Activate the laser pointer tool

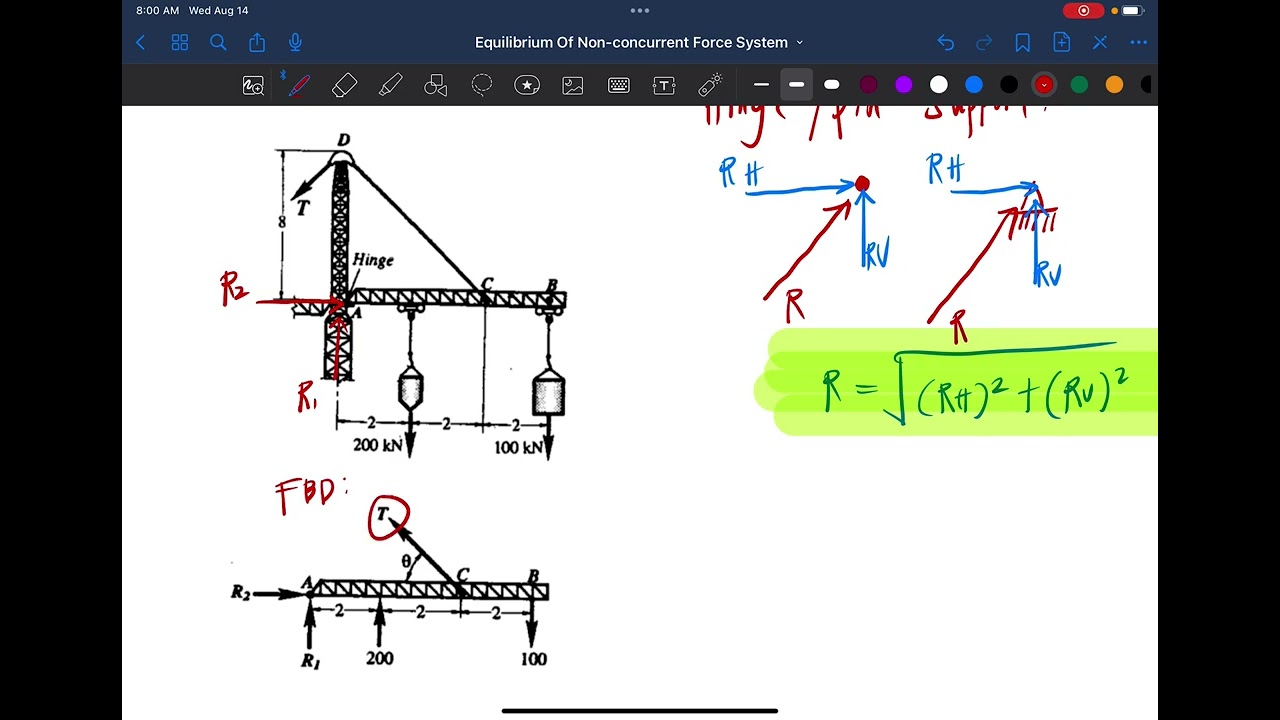[x=710, y=85]
